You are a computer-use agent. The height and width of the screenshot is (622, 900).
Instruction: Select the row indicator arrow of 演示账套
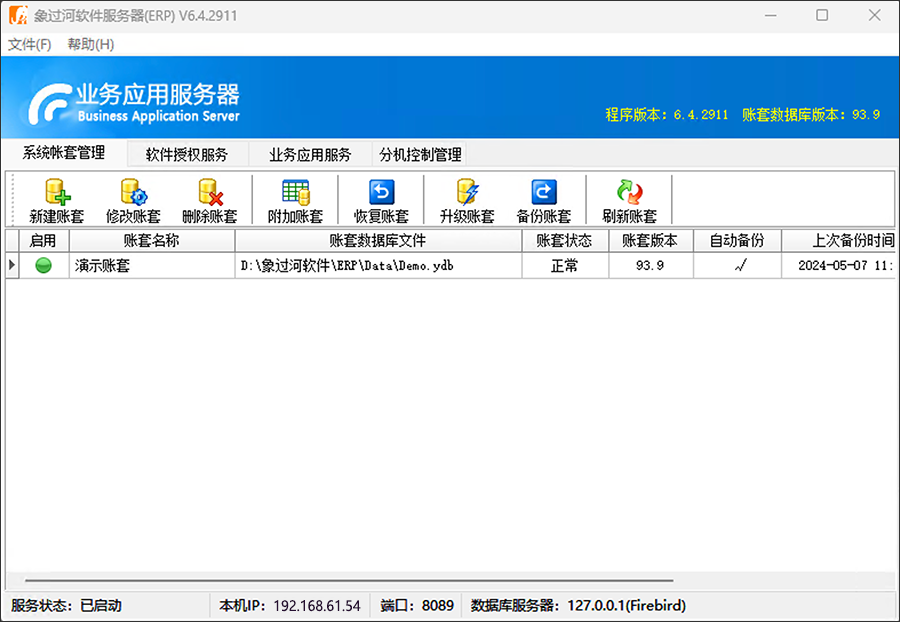(x=12, y=266)
